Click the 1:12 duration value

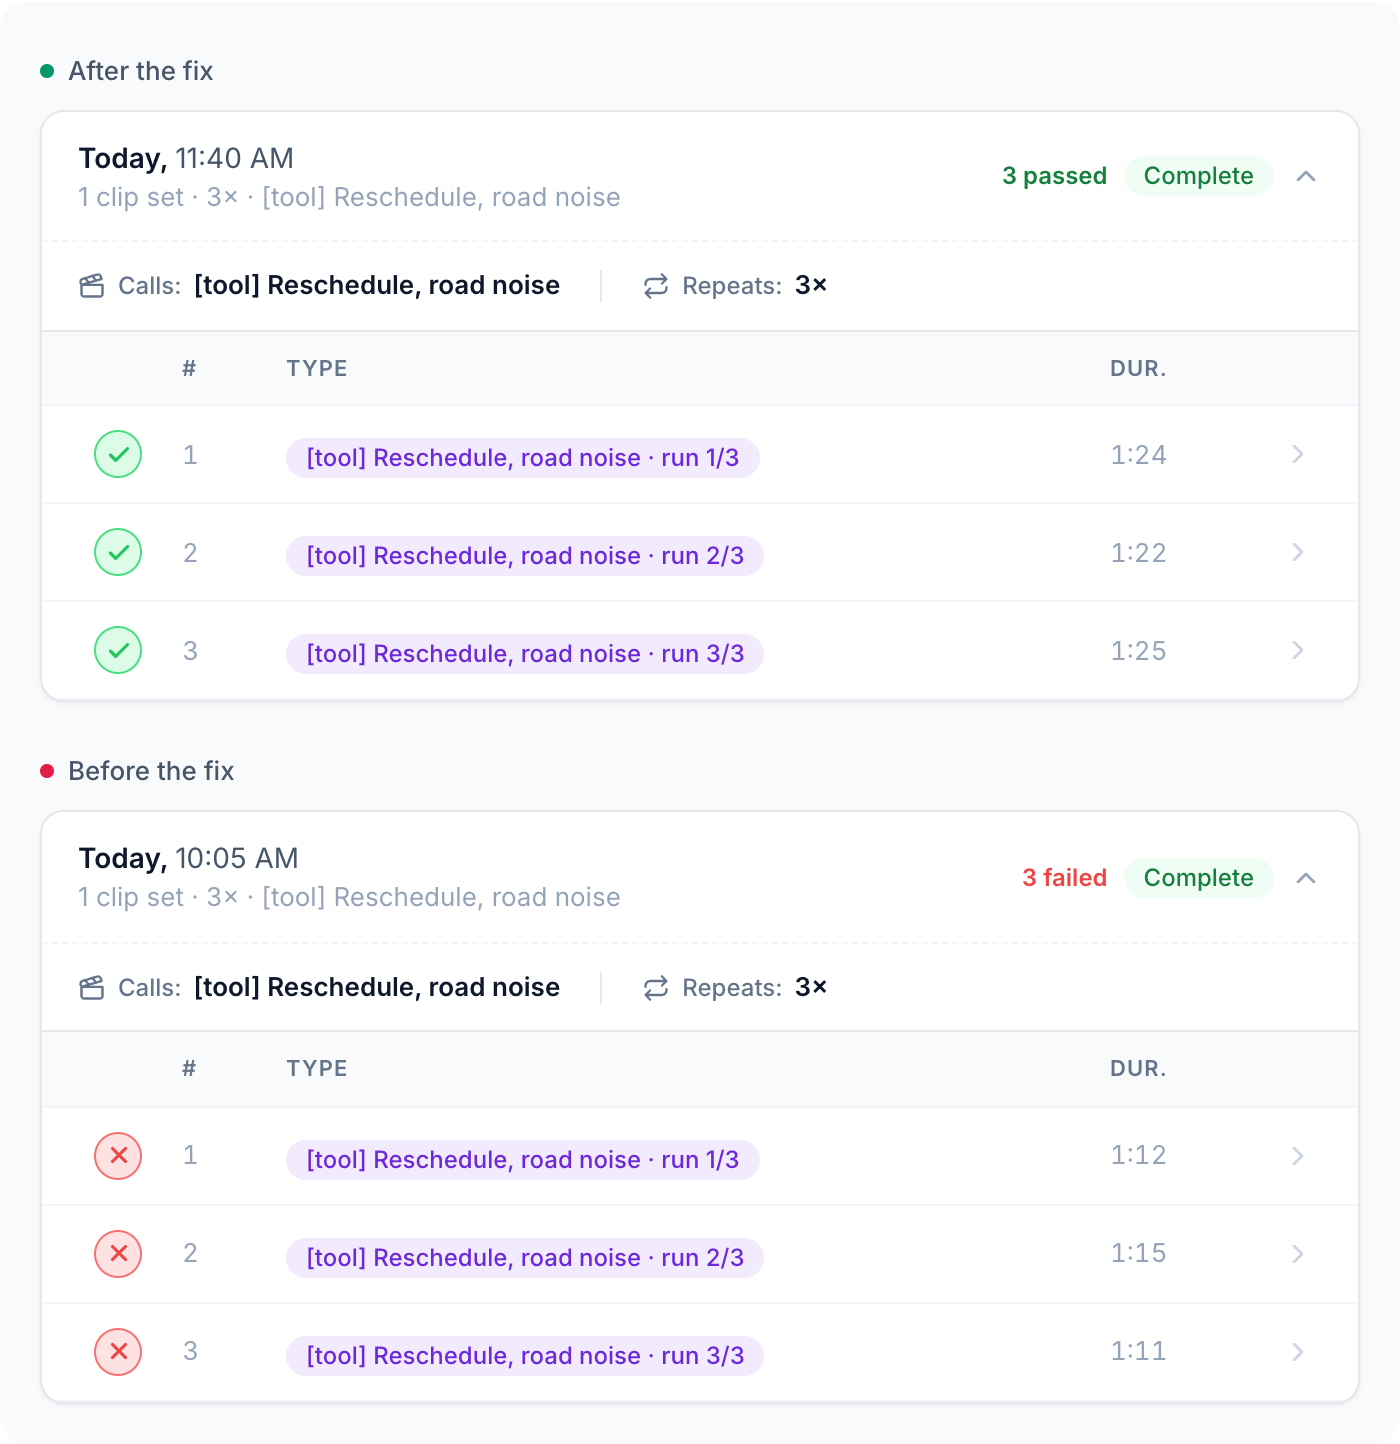pos(1139,1155)
